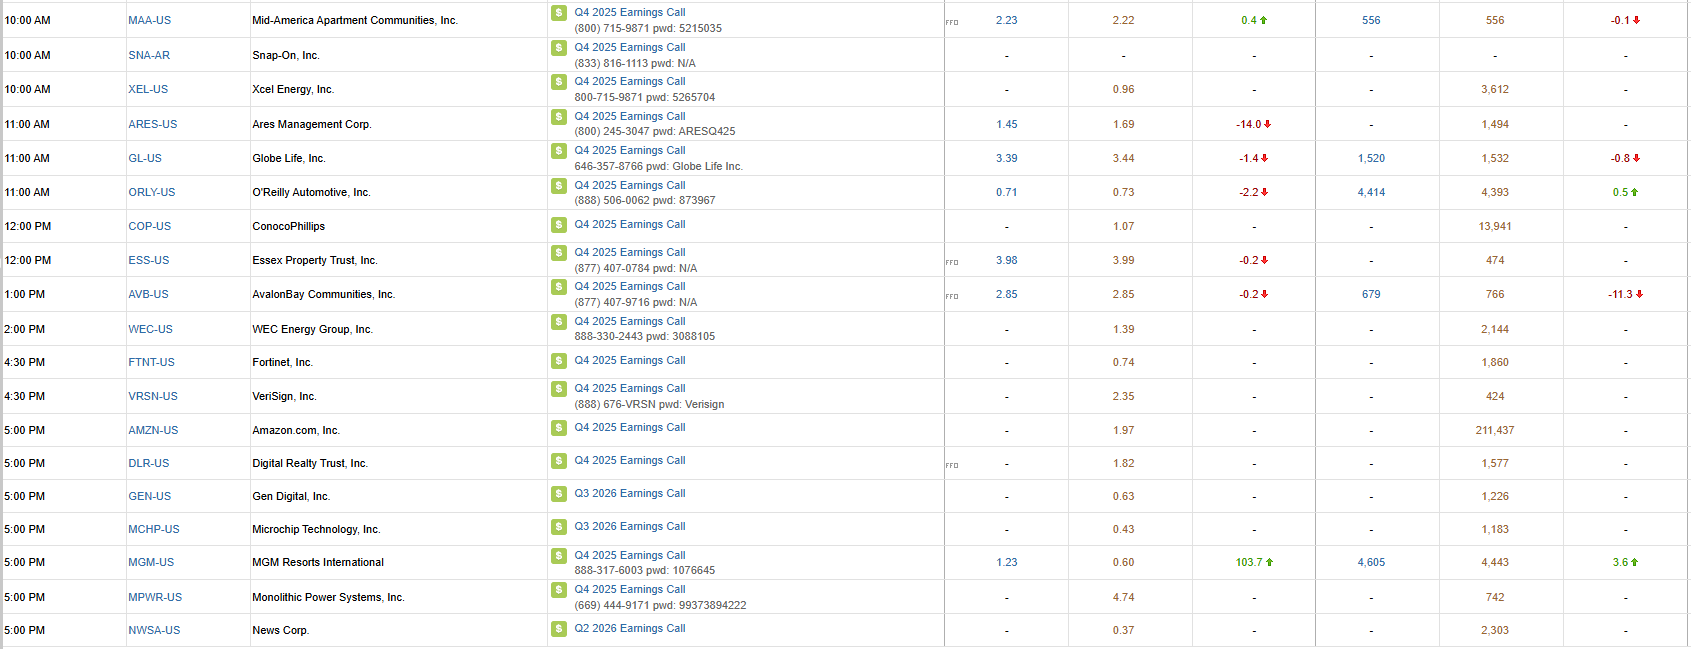Click green dollar icon for Amazon.com call

(559, 428)
